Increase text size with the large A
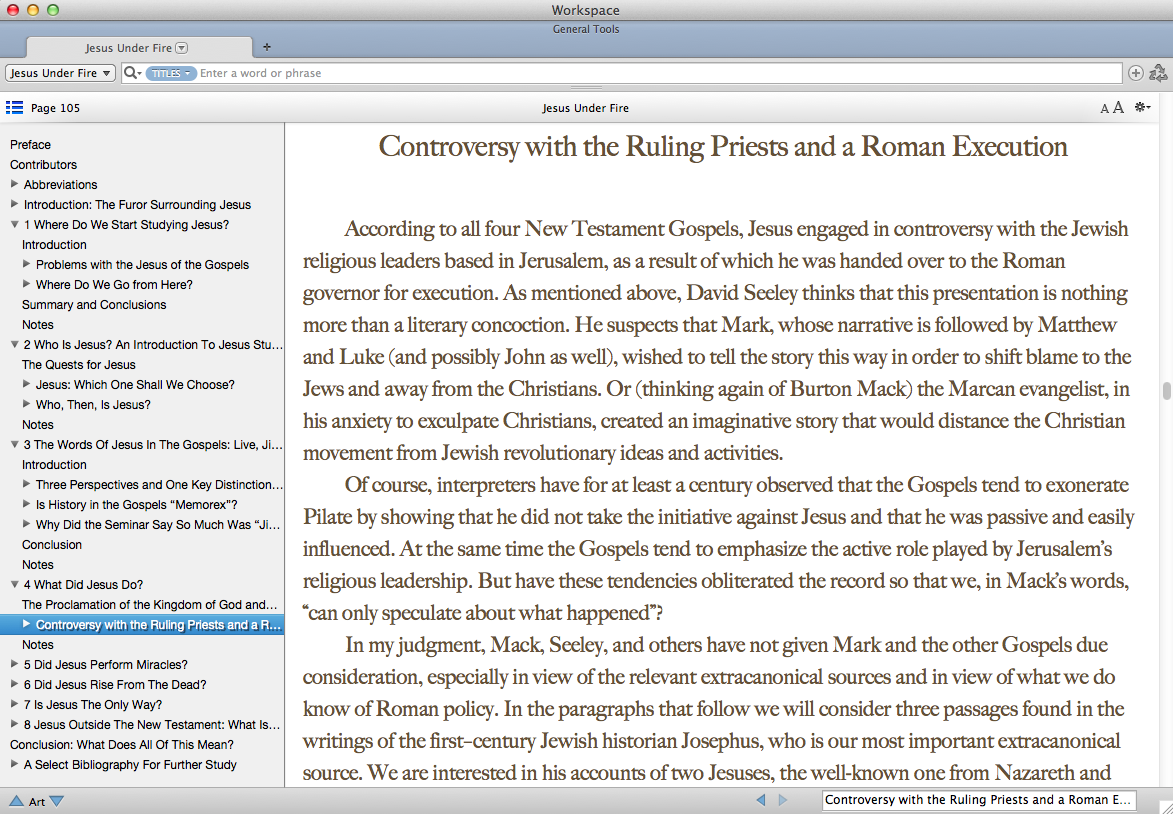1173x814 pixels. 1118,108
